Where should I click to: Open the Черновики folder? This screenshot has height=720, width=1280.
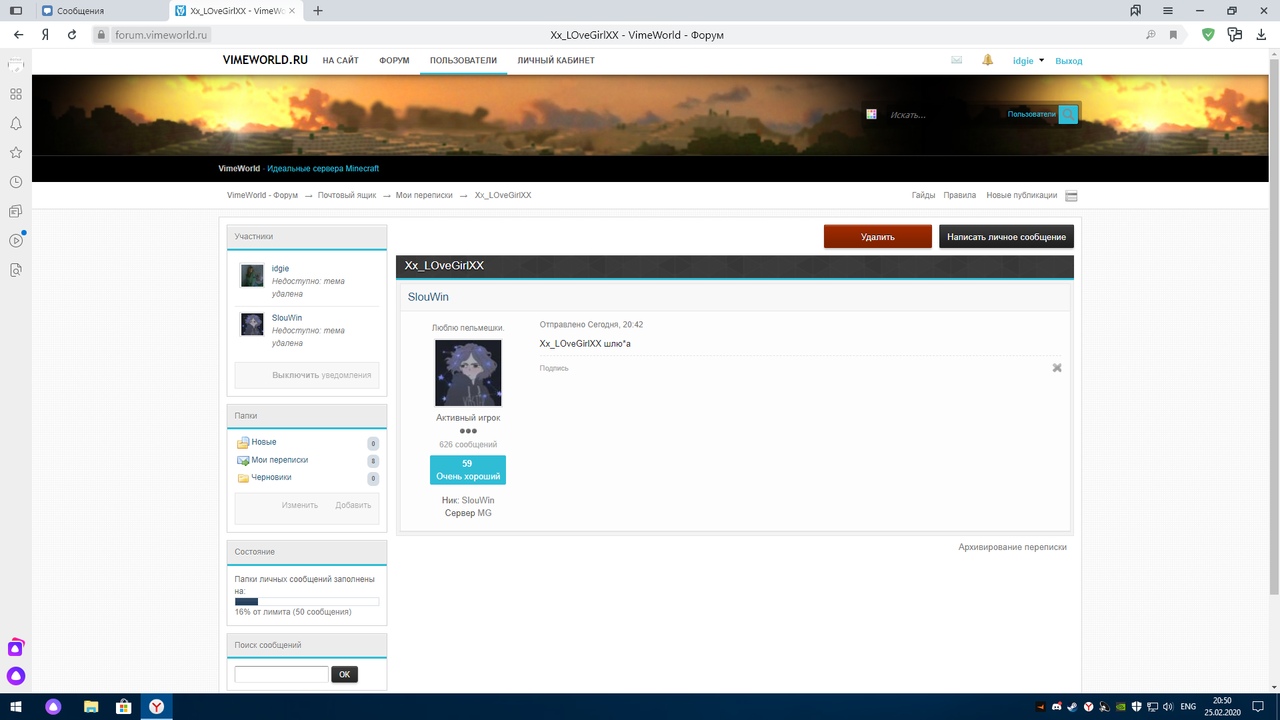tap(271, 478)
